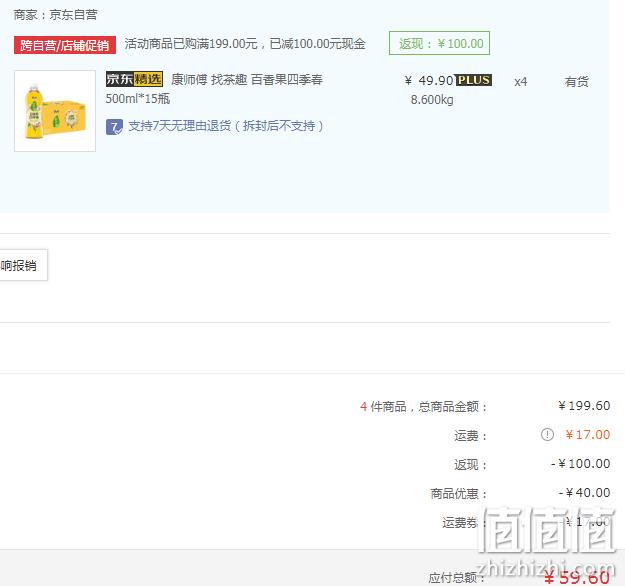Click the 7-day return policy icon
Screen dimensions: 625x586
pos(114,127)
